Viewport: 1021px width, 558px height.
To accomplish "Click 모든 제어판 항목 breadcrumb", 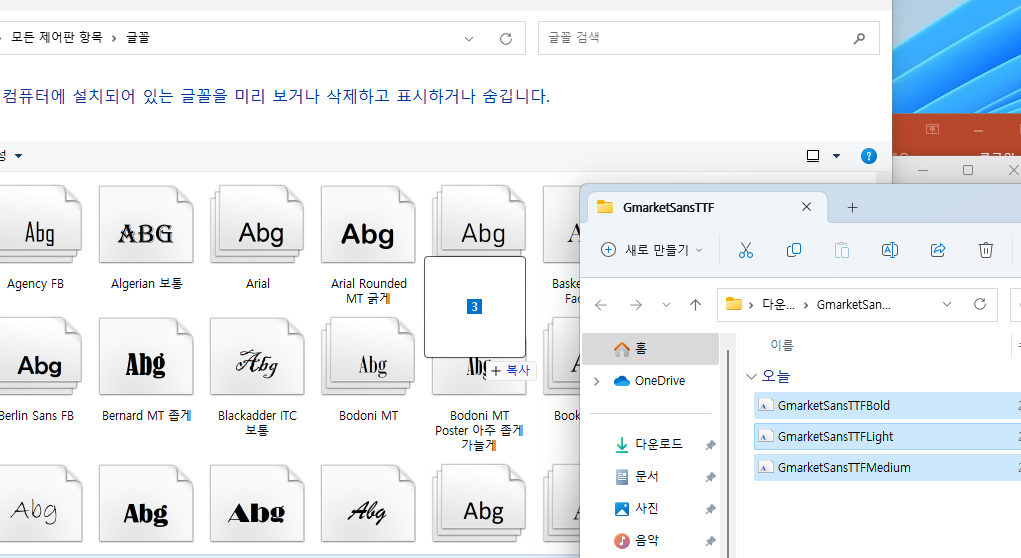I will 57,38.
